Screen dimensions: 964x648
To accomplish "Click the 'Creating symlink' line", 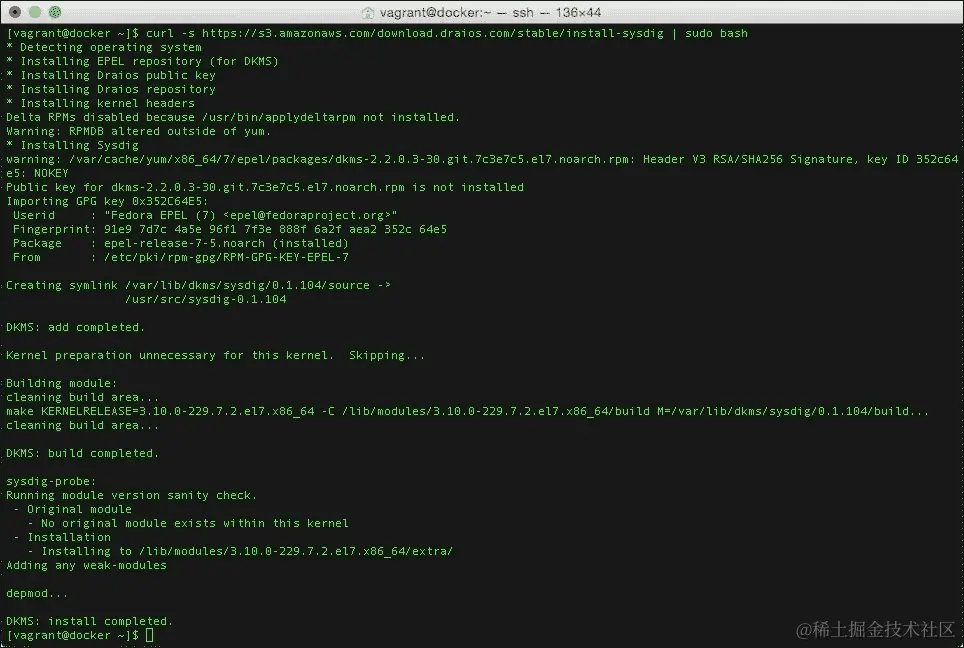I will (198, 285).
